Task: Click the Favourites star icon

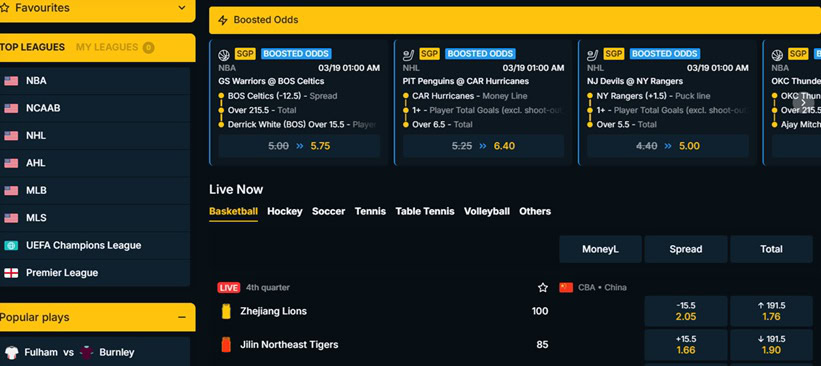Action: 5,8
